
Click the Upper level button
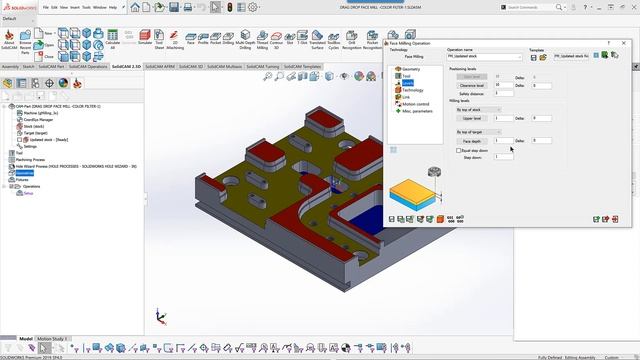[x=471, y=118]
